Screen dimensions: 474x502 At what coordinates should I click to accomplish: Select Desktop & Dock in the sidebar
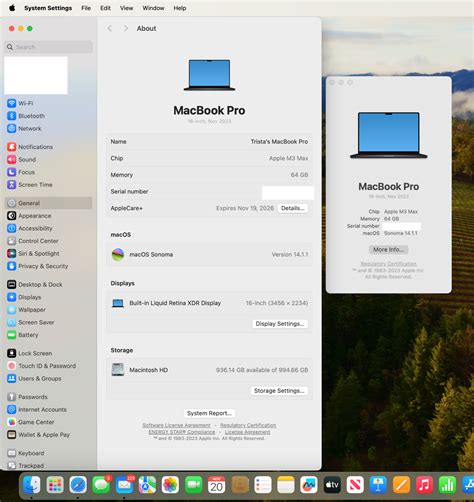tap(35, 285)
